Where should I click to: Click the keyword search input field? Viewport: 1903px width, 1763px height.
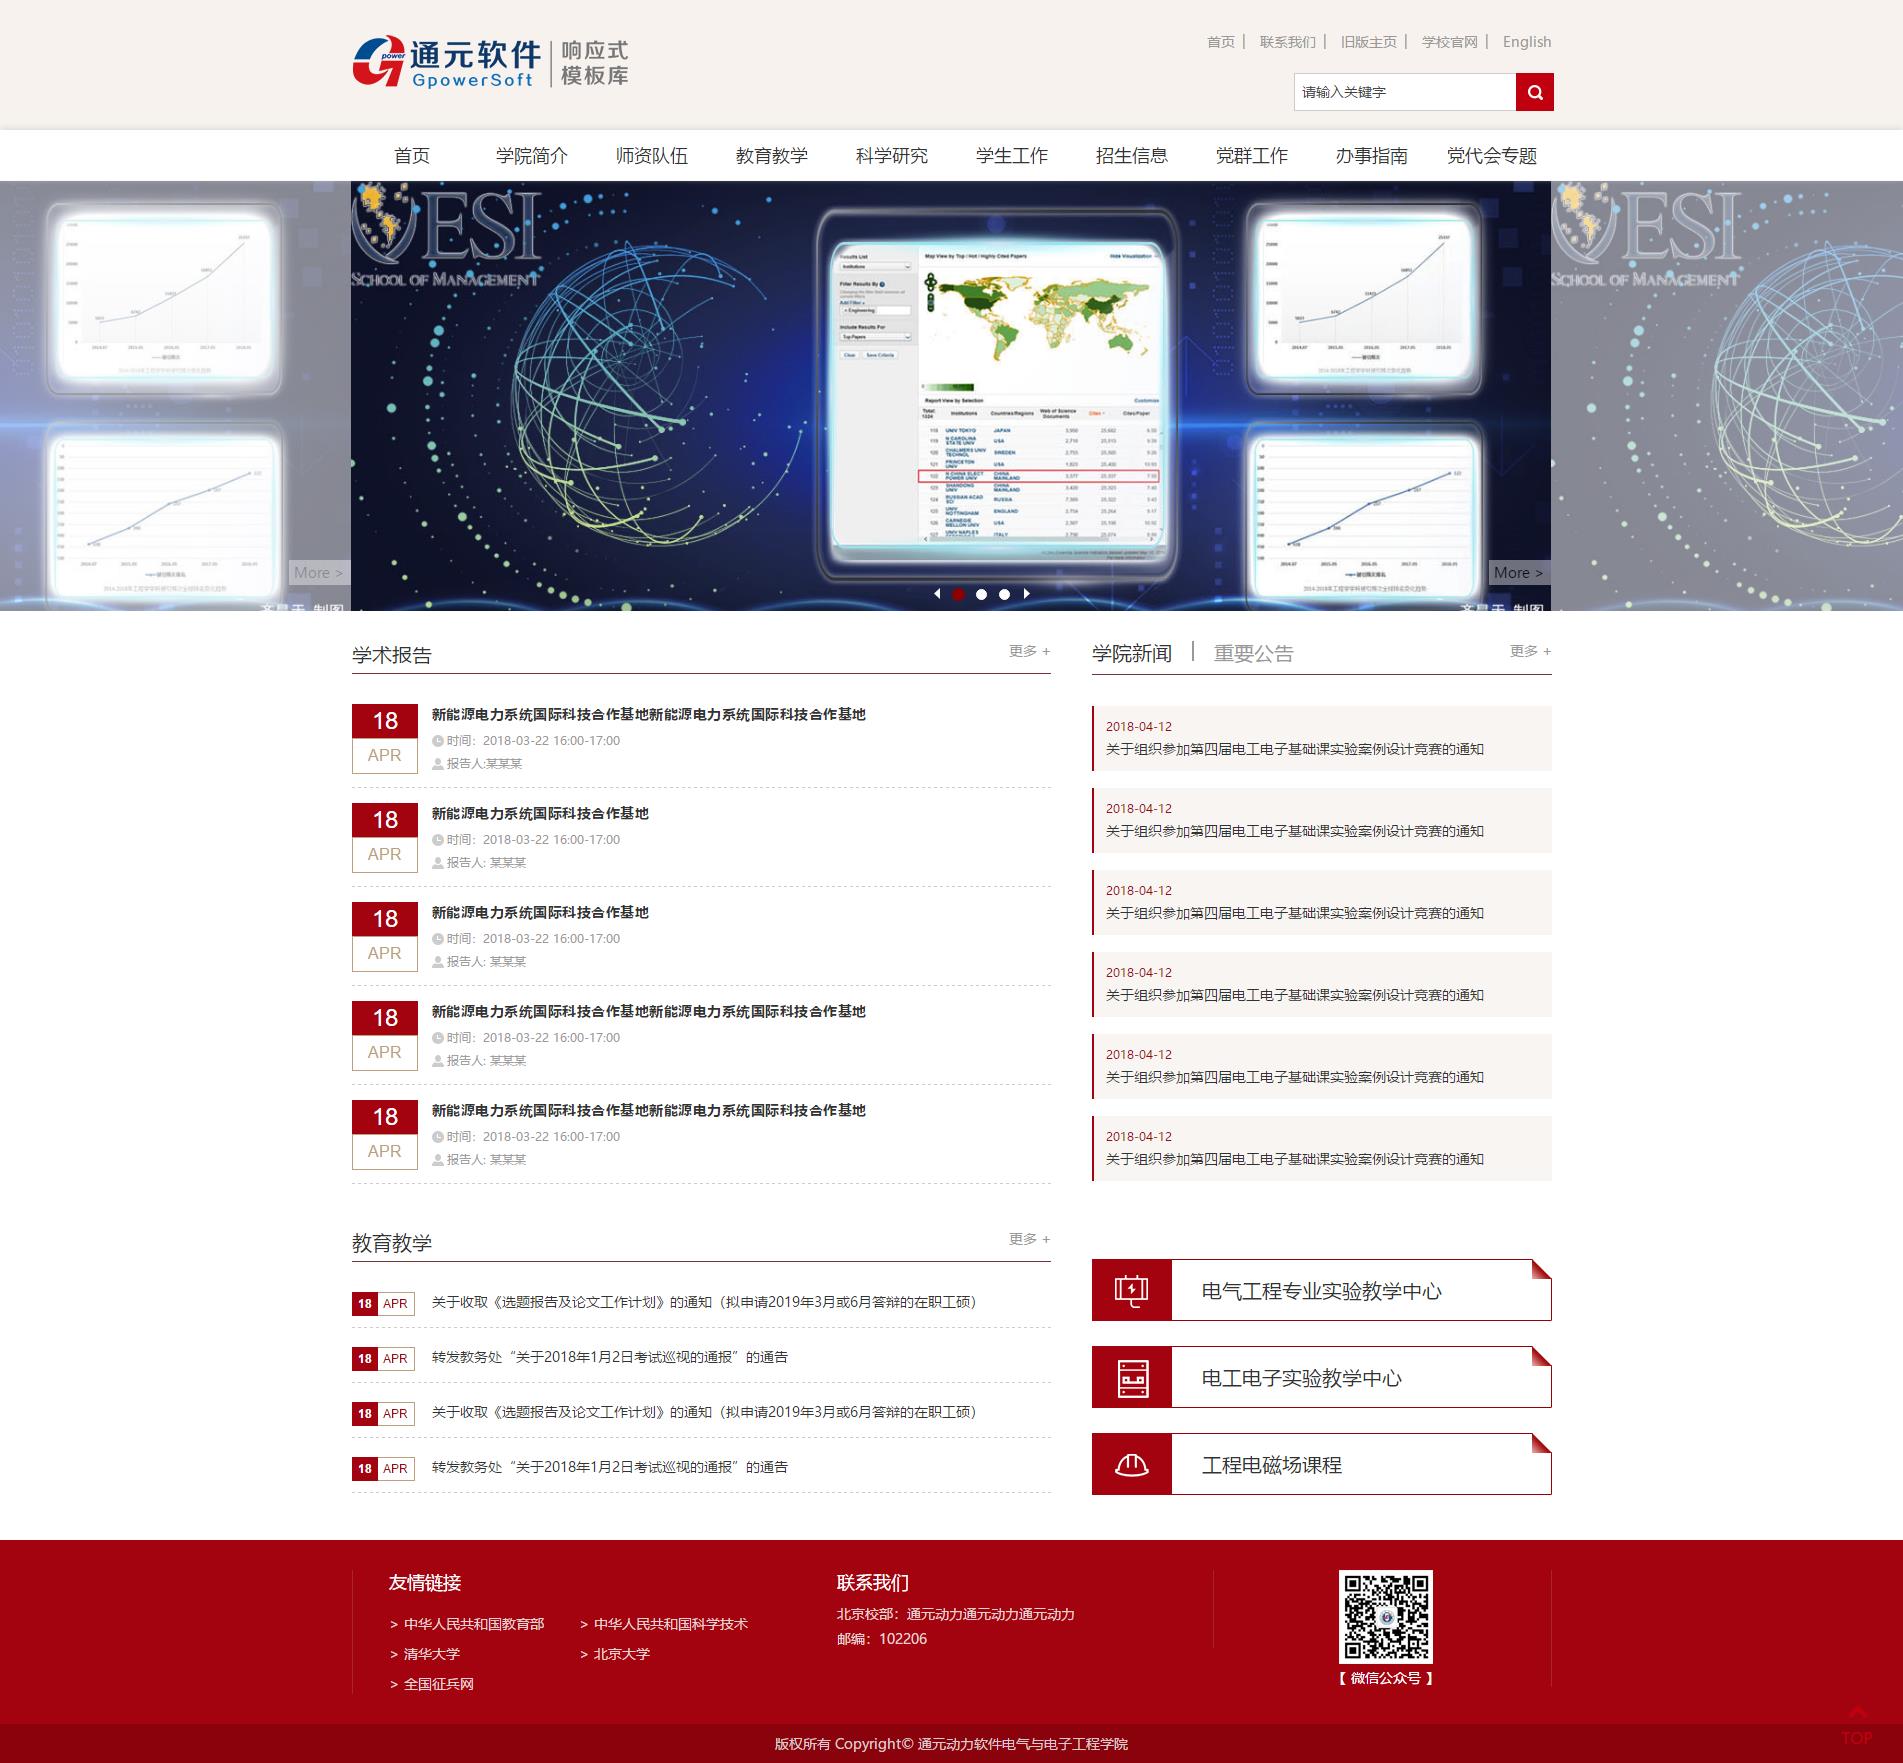point(1404,92)
